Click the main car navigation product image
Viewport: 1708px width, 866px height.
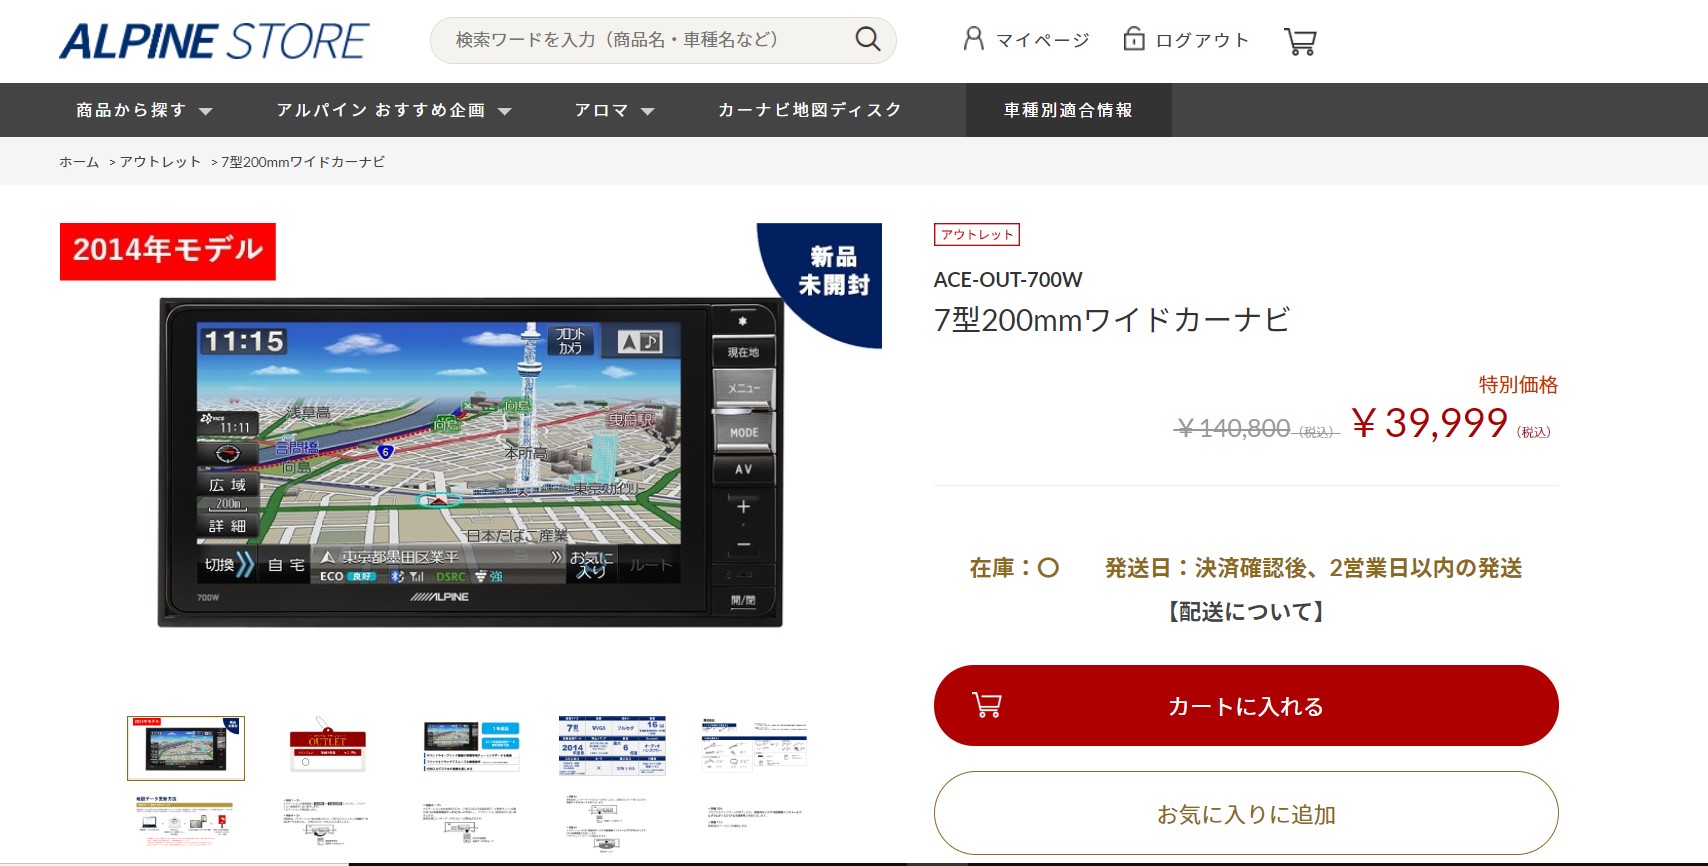pos(470,462)
